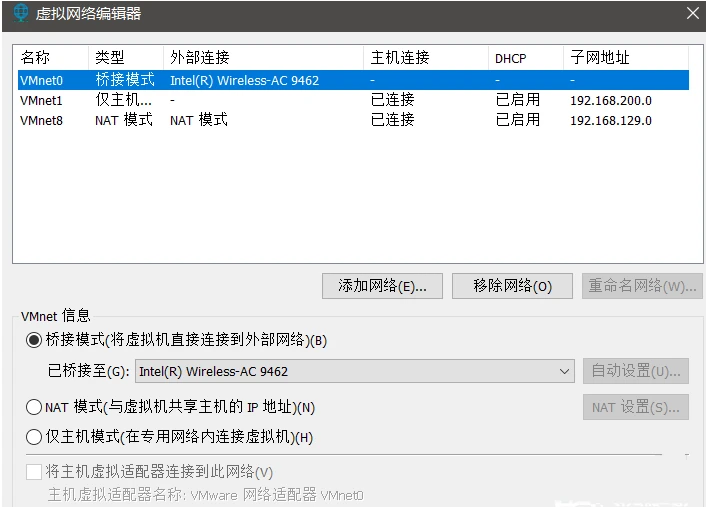Click the 自动设置(U)... button
This screenshot has height=507, width=706.
point(636,371)
